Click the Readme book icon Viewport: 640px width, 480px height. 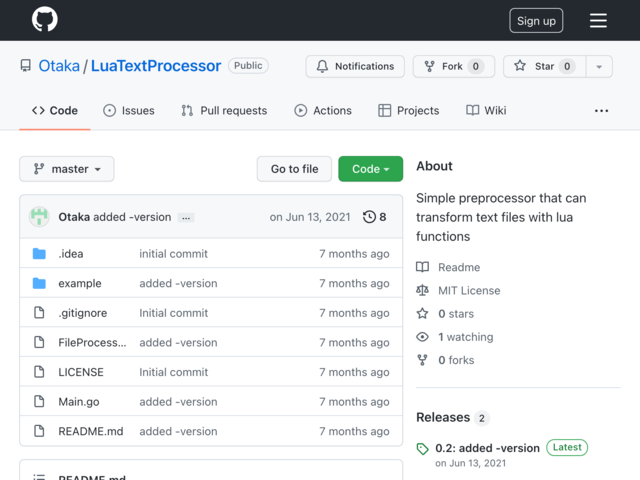point(422,267)
